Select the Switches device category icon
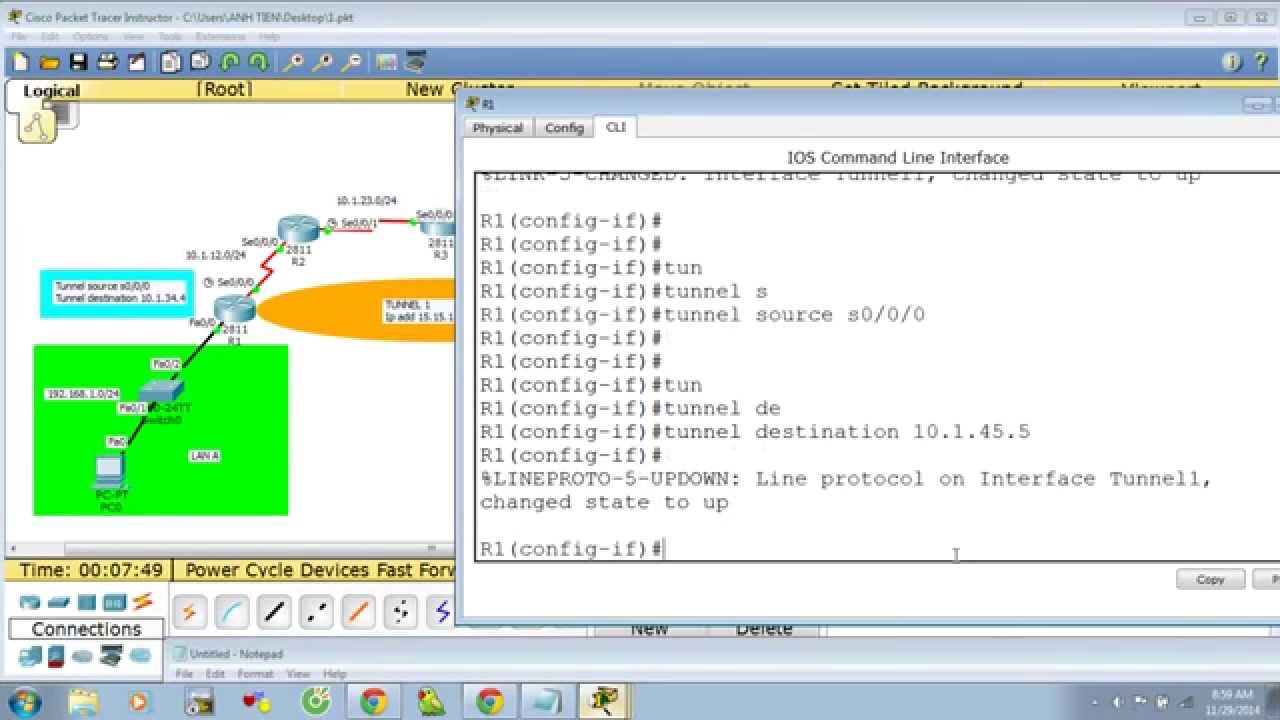Viewport: 1280px width, 720px height. click(59, 602)
